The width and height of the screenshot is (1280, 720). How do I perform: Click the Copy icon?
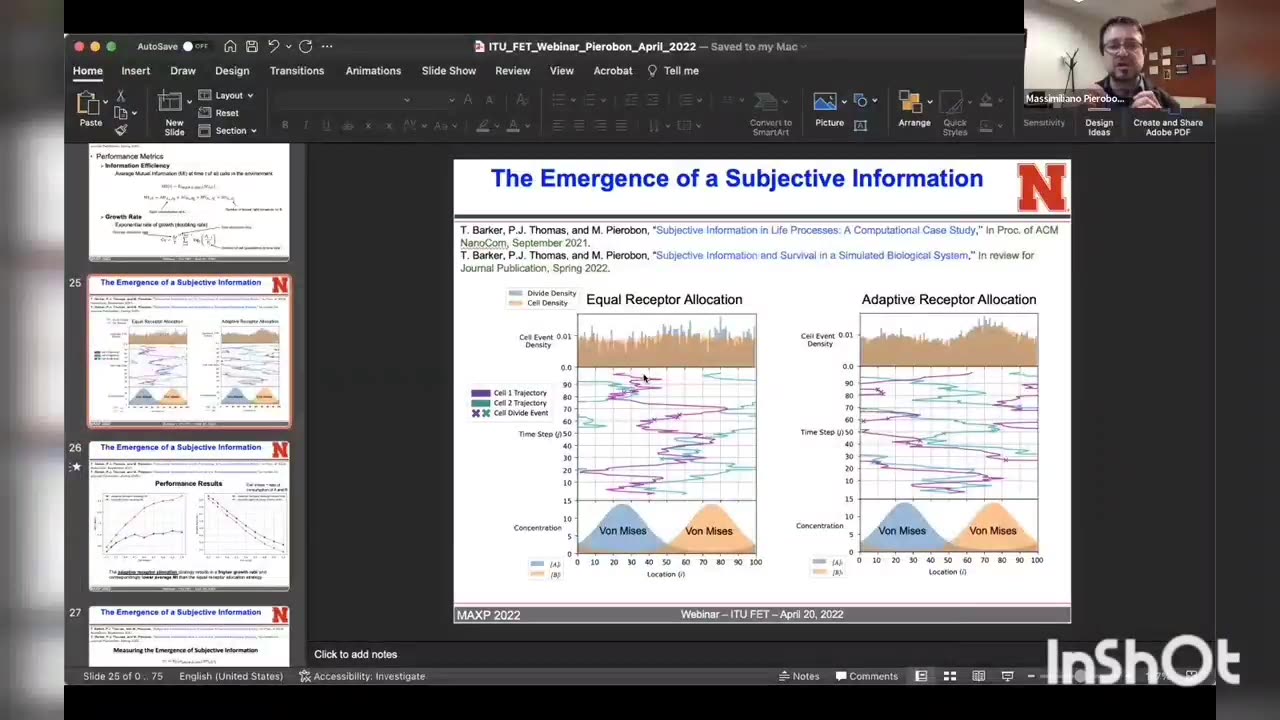[x=119, y=112]
